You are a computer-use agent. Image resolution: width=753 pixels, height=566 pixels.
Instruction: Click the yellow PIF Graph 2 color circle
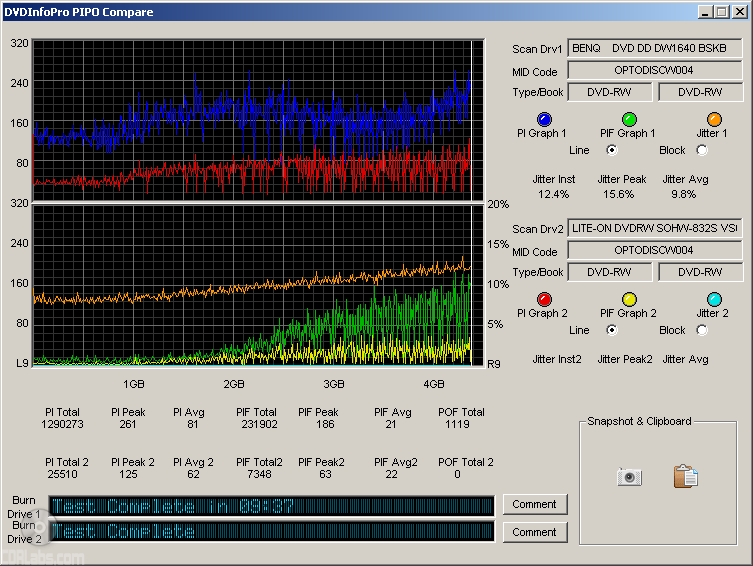(628, 299)
